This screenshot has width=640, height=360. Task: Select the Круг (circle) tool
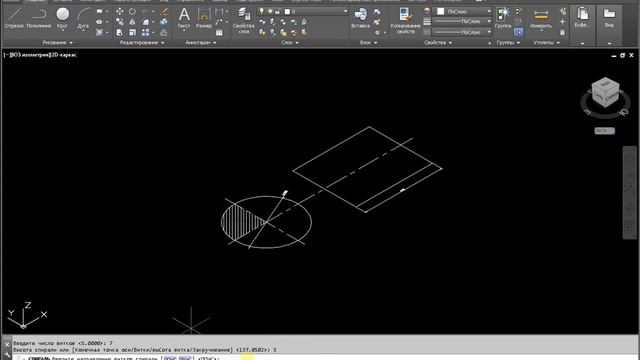coord(62,18)
